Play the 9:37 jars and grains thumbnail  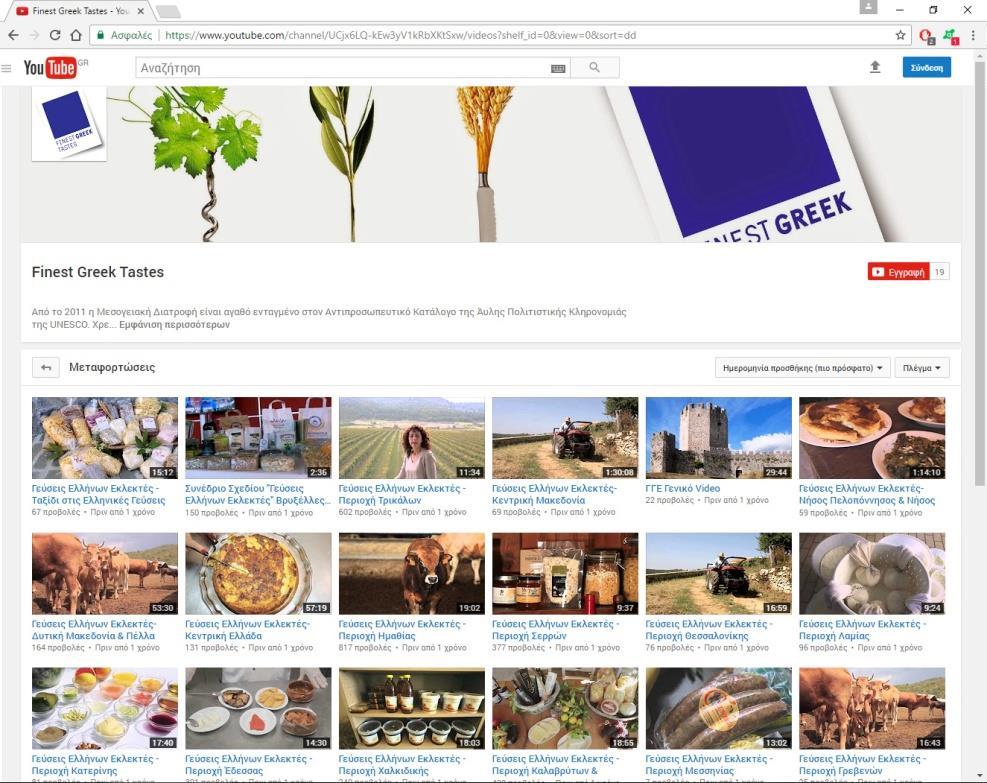(x=565, y=573)
